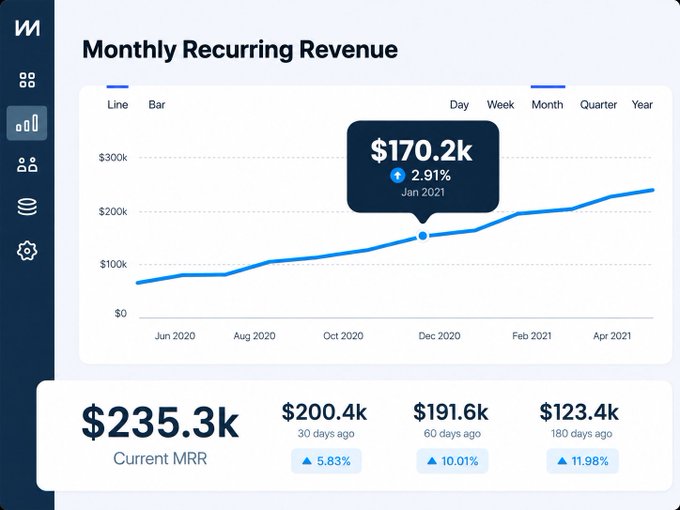This screenshot has height=510, width=680.
Task: Click the Jun 2020 axis label
Action: click(175, 336)
